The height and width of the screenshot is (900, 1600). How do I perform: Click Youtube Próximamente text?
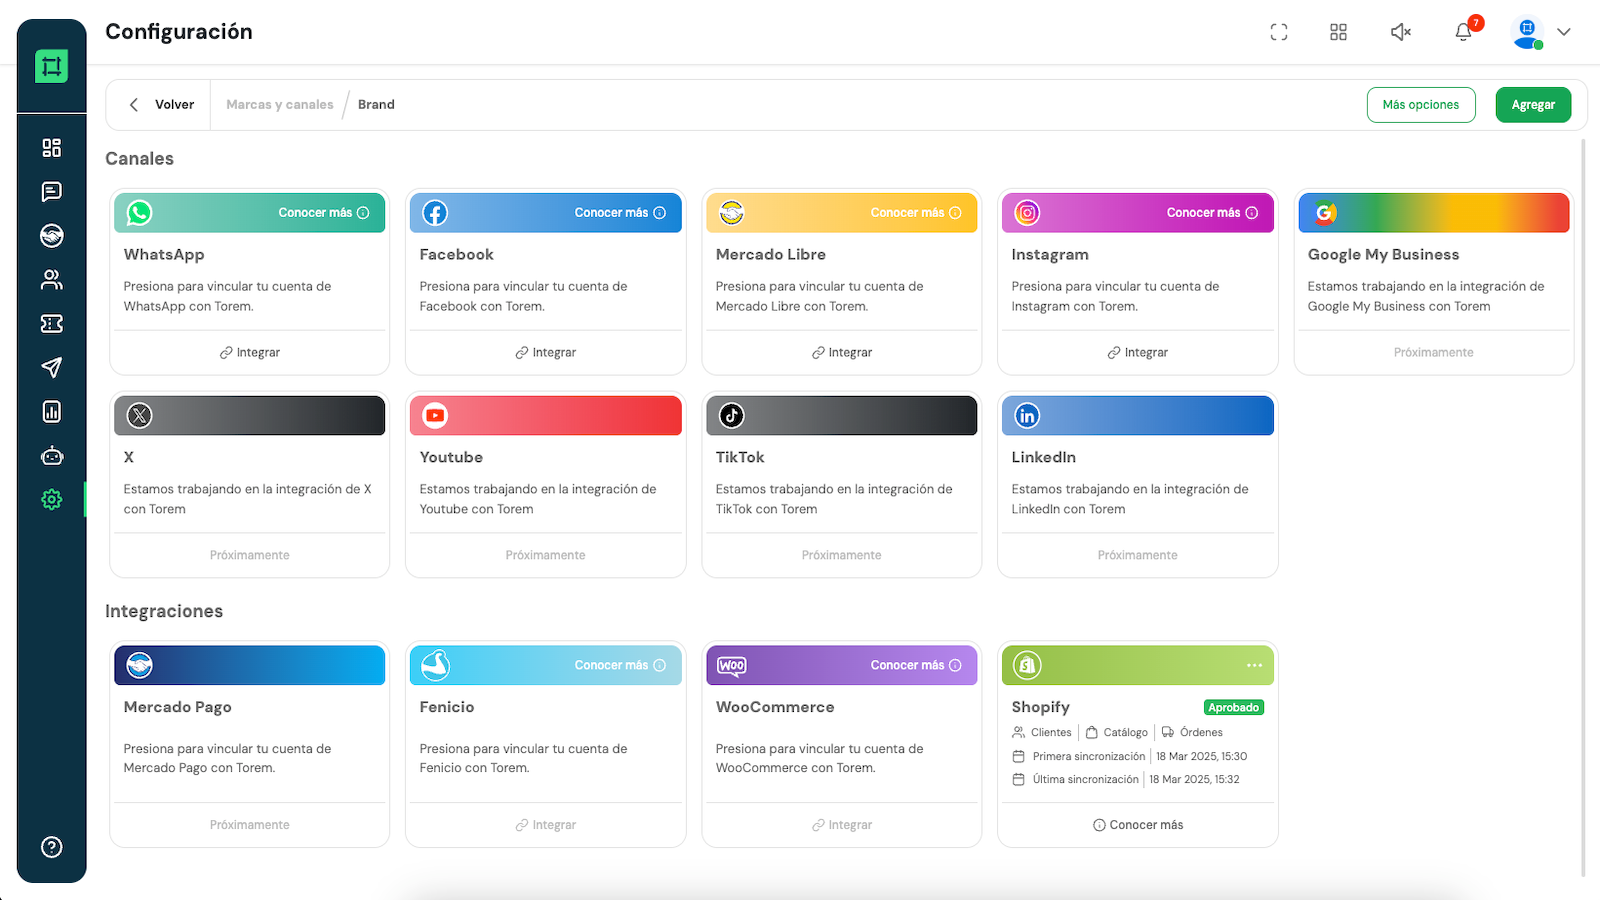(546, 556)
